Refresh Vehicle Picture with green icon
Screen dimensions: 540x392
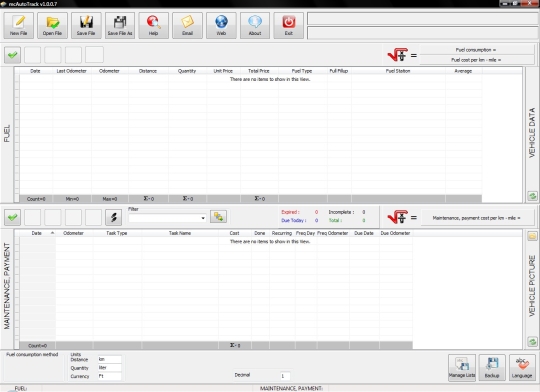click(x=532, y=342)
